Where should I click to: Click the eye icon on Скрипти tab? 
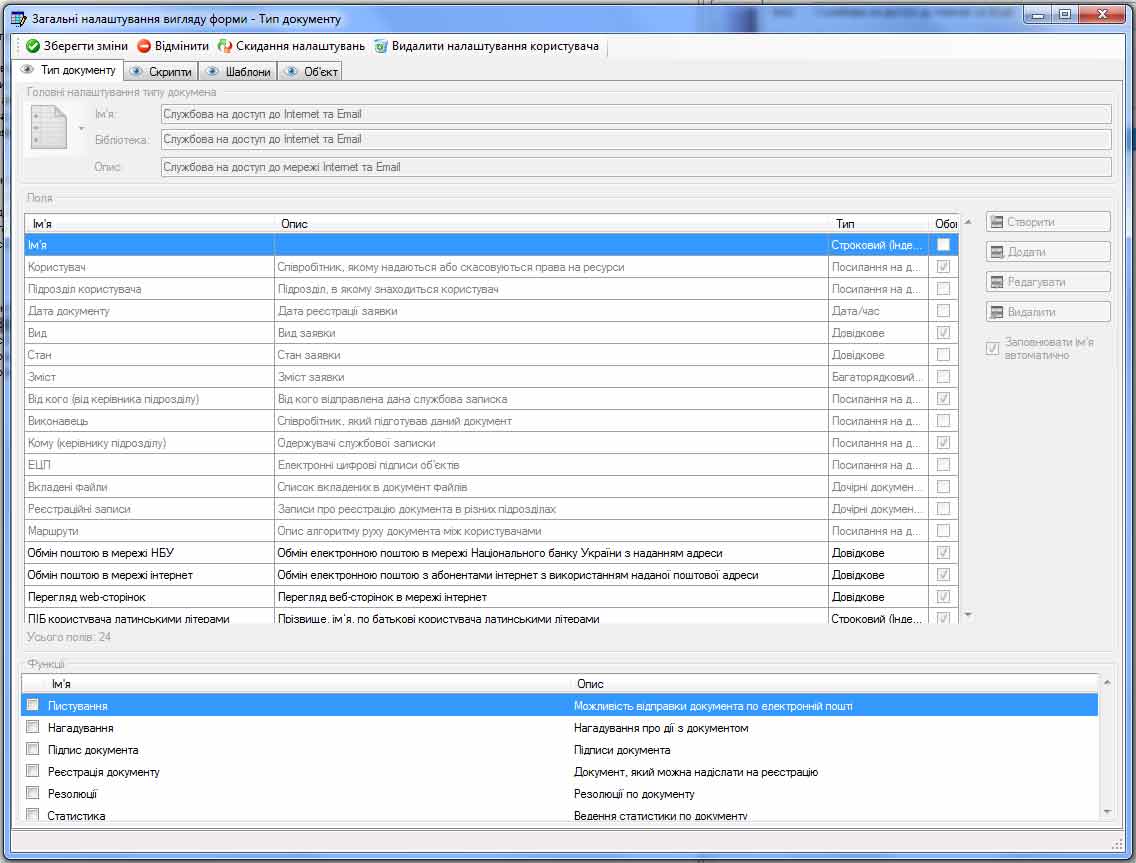click(x=136, y=71)
